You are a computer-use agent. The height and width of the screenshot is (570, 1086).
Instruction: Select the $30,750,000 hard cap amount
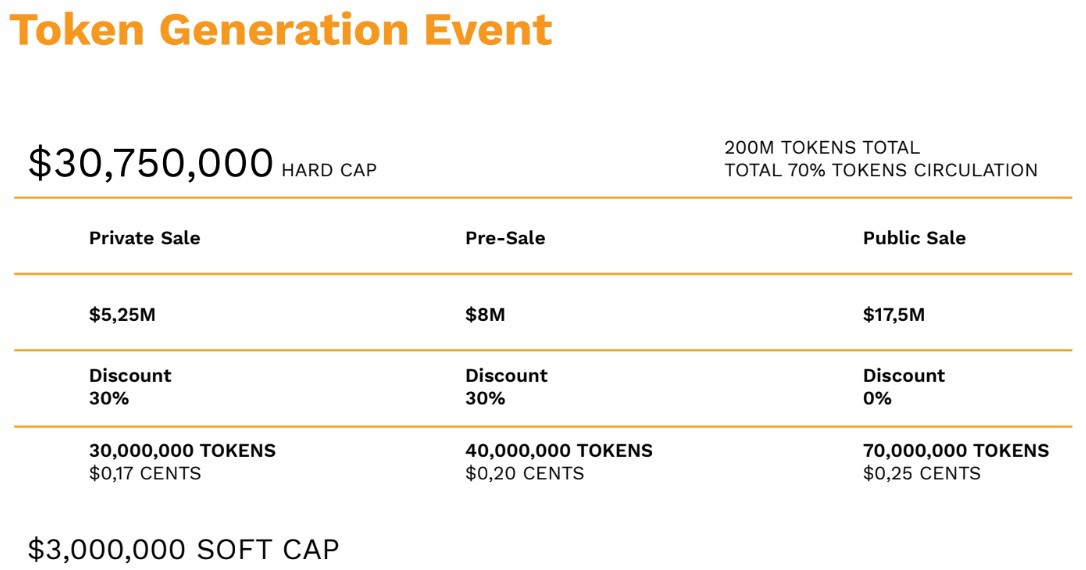(x=151, y=163)
